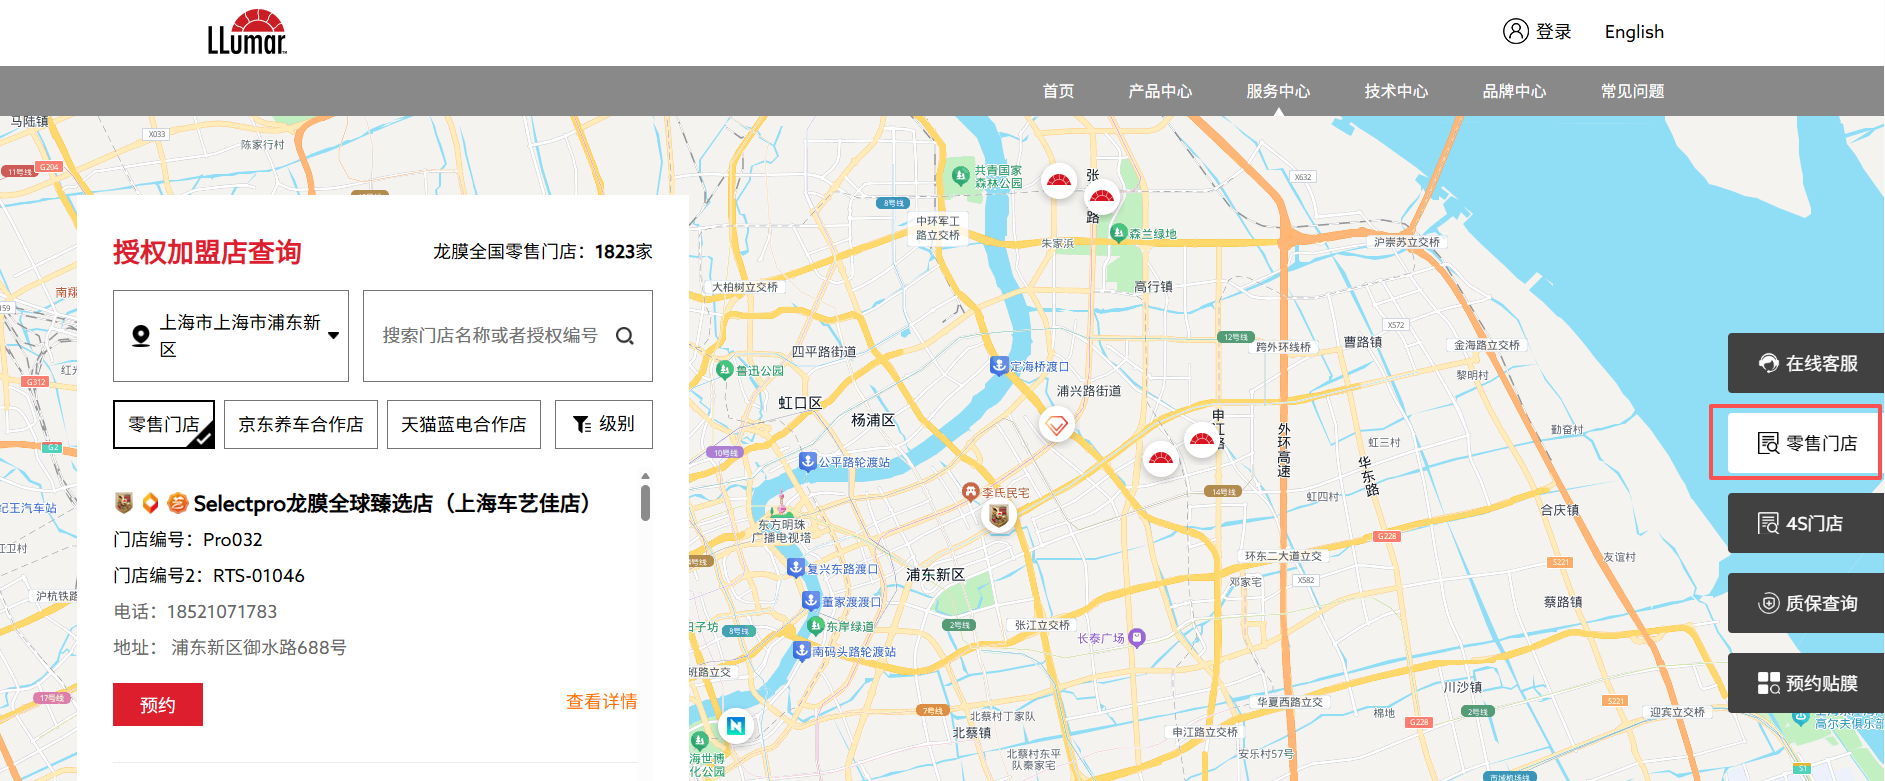
Task: Click the 鲁迅公园 park icon on the map
Action: click(x=725, y=370)
